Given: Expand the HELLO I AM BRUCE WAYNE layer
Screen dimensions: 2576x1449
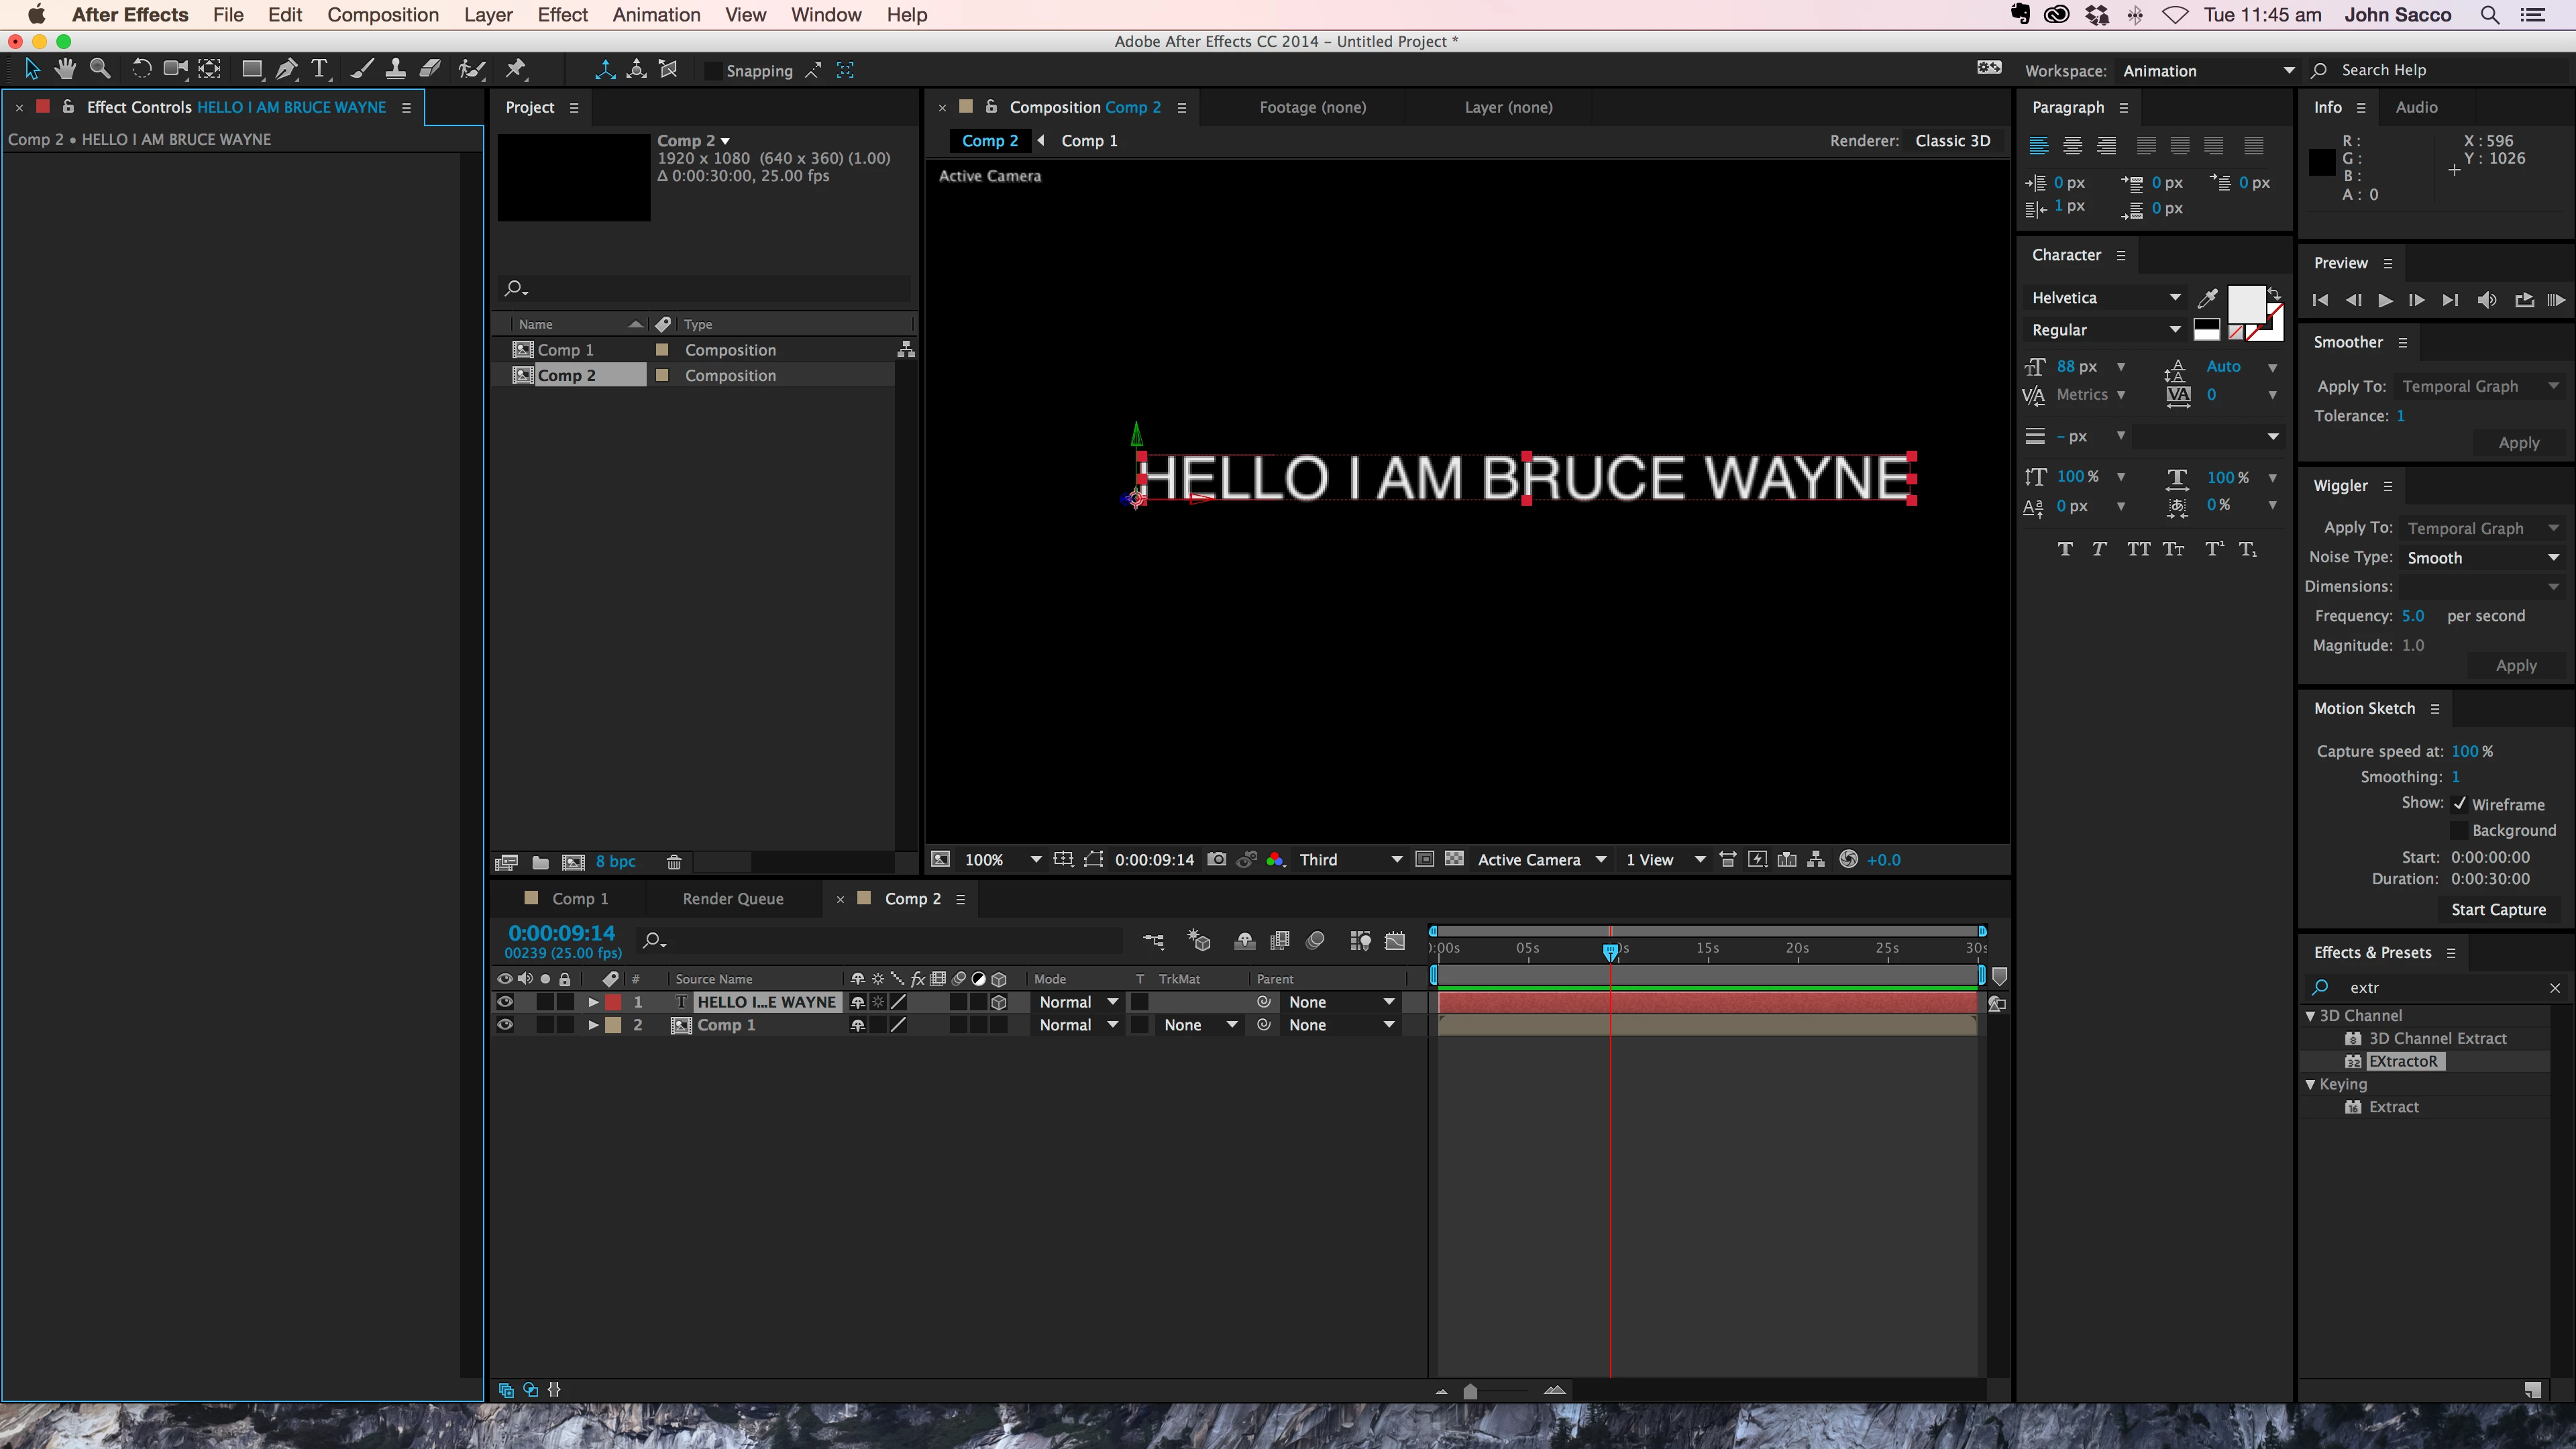Looking at the screenshot, I should 593,1002.
